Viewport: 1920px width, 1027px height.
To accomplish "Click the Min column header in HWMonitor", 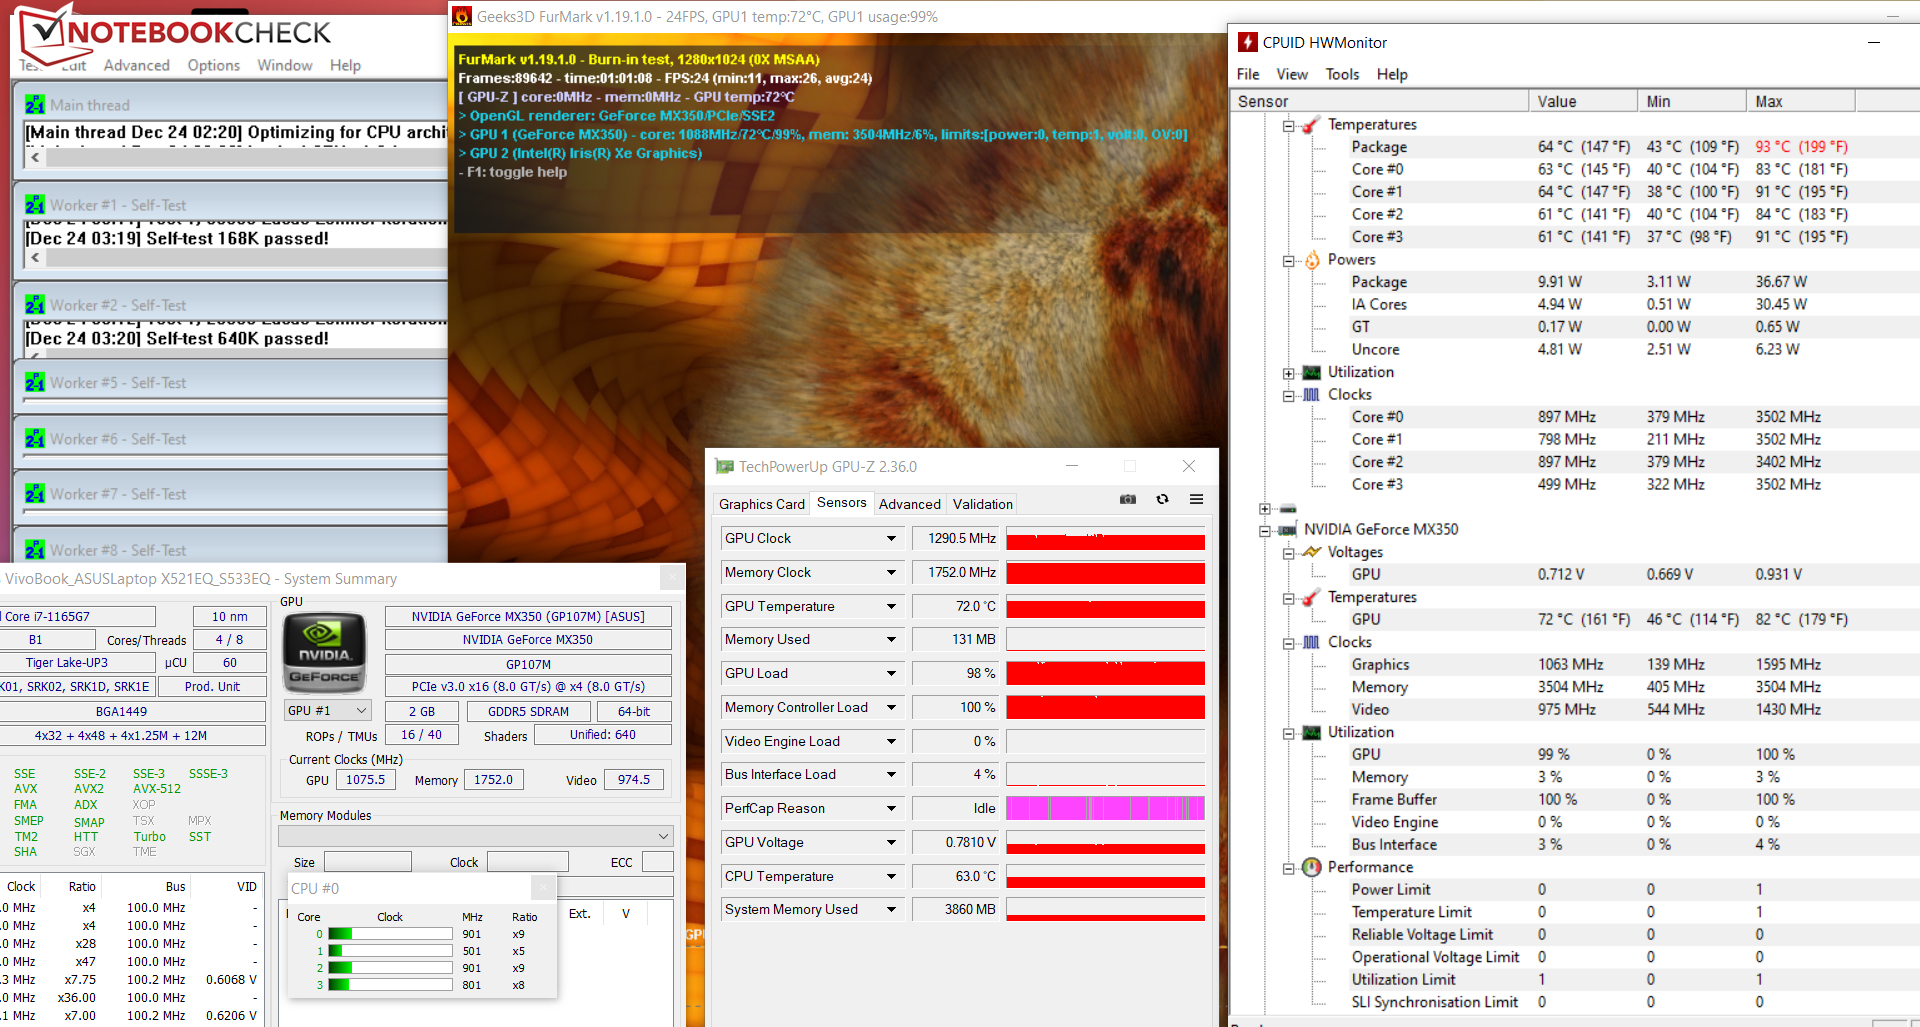I will tap(1692, 101).
